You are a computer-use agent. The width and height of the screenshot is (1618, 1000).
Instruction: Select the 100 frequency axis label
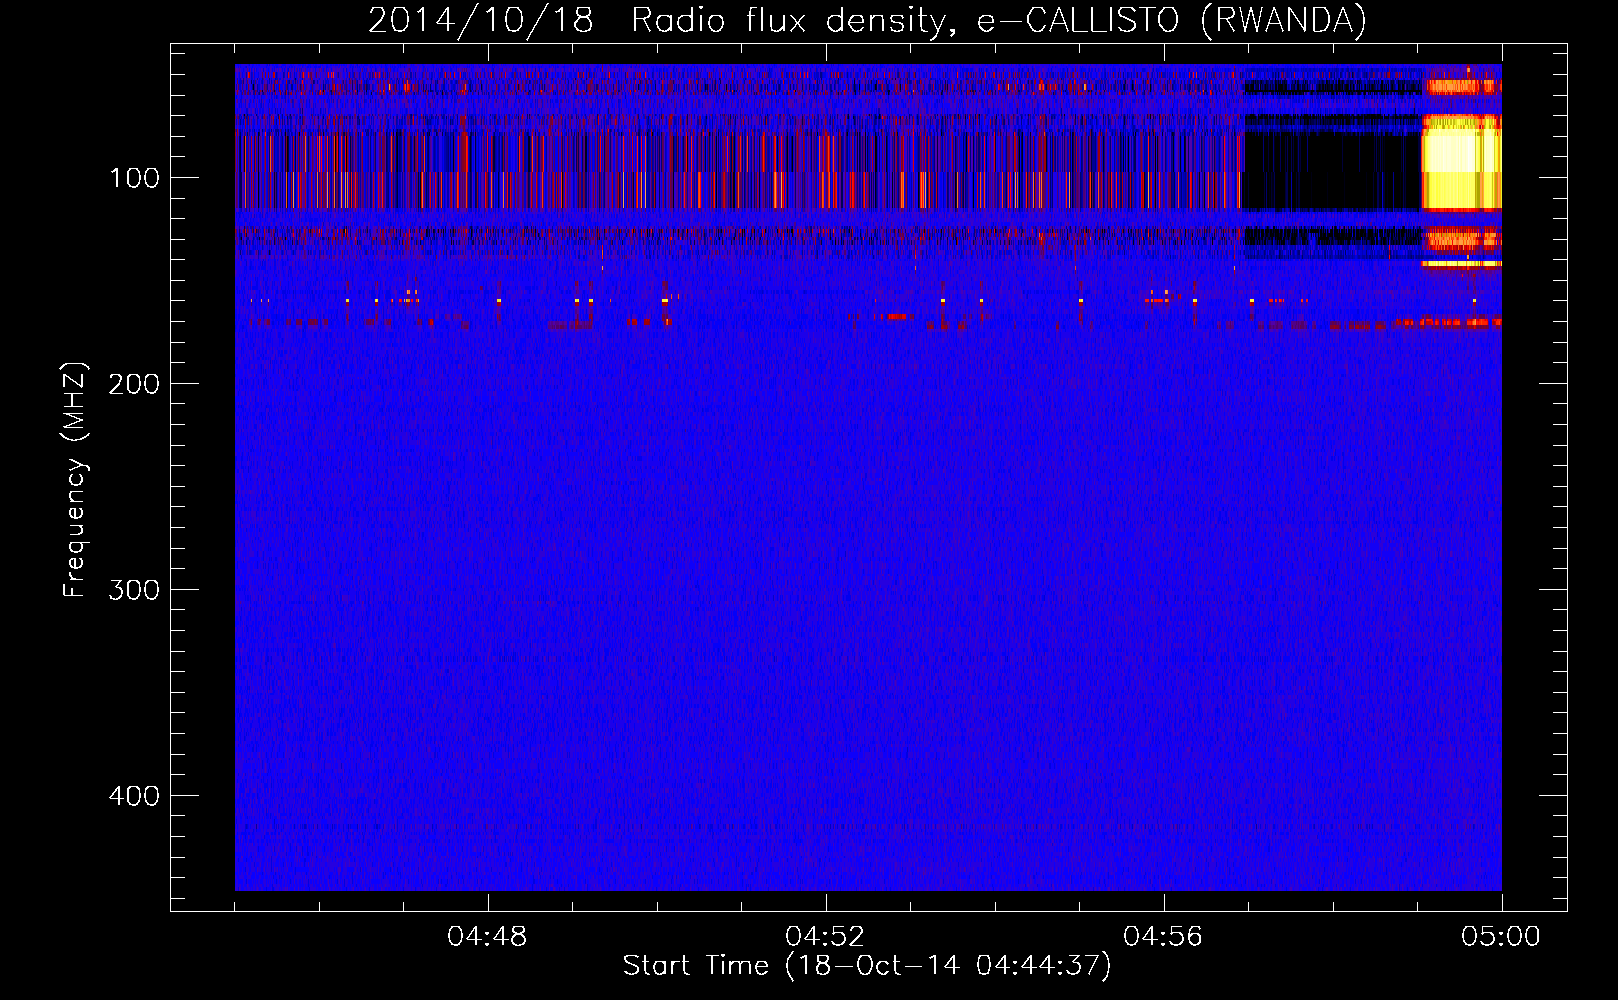pos(134,179)
